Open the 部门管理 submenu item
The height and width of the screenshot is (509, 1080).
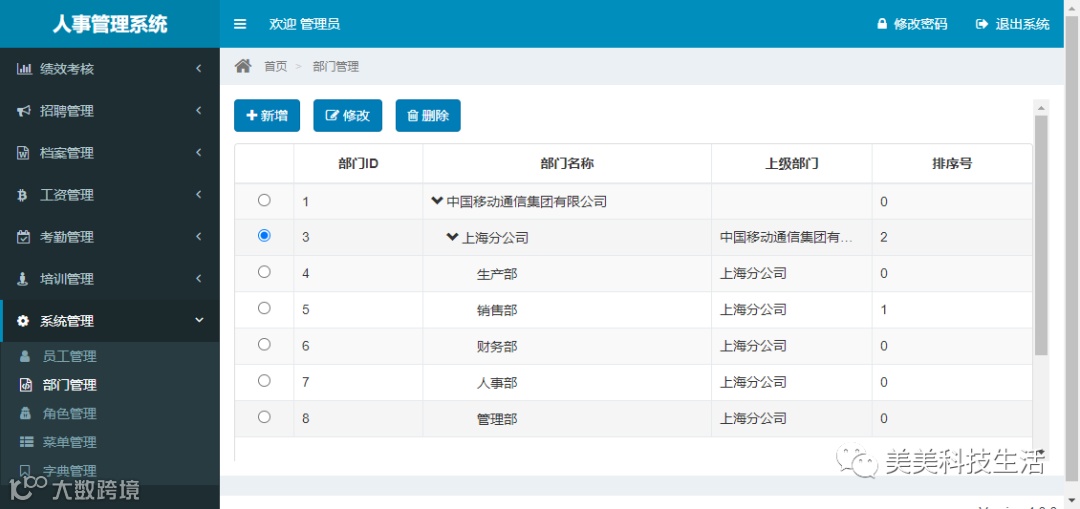point(70,385)
